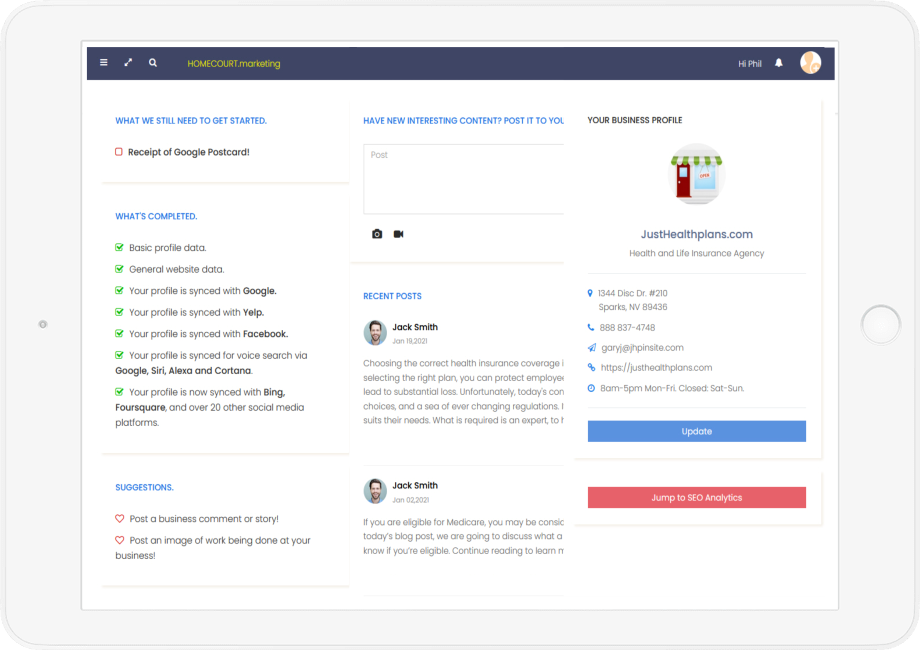Click the video camera icon under post box
The image size is (920, 650).
tap(398, 234)
